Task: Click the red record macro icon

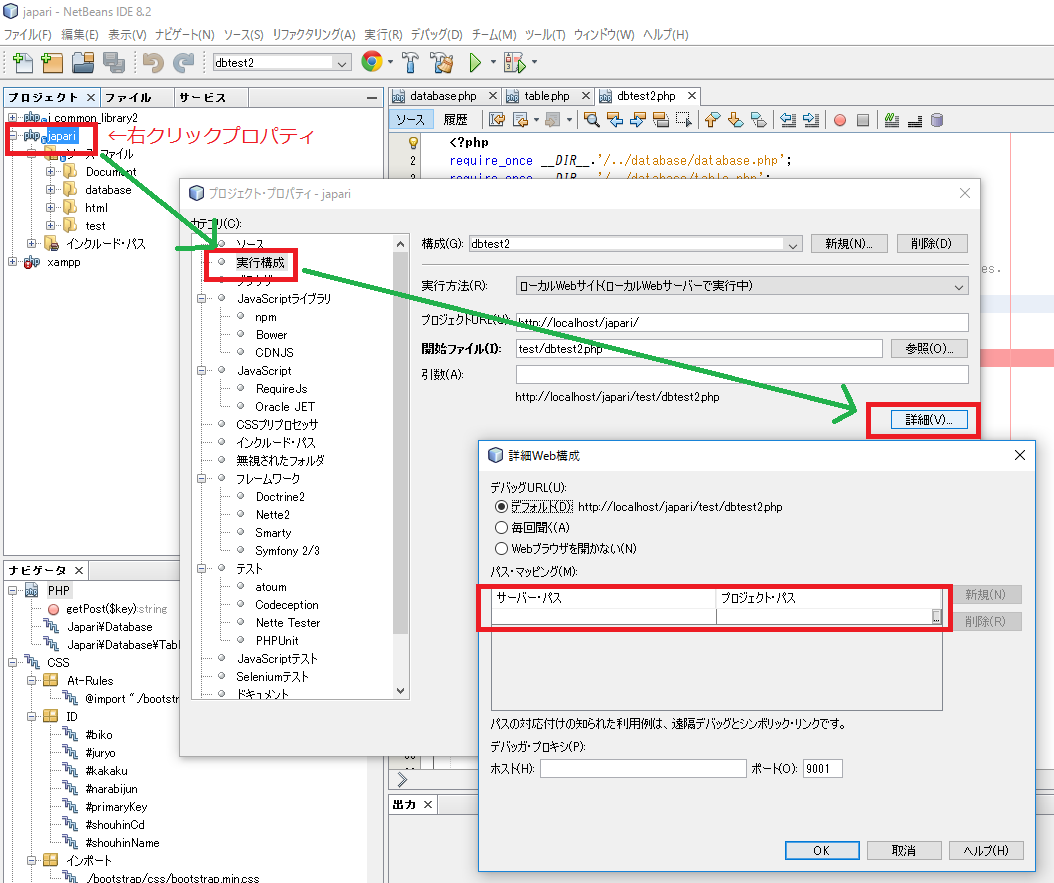Action: (840, 120)
